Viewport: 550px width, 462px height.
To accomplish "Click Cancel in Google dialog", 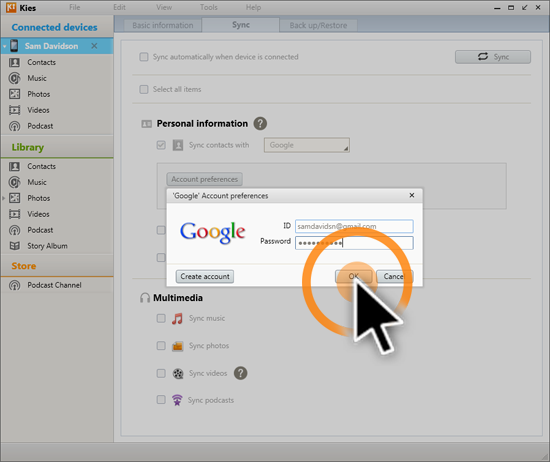I will [x=395, y=276].
